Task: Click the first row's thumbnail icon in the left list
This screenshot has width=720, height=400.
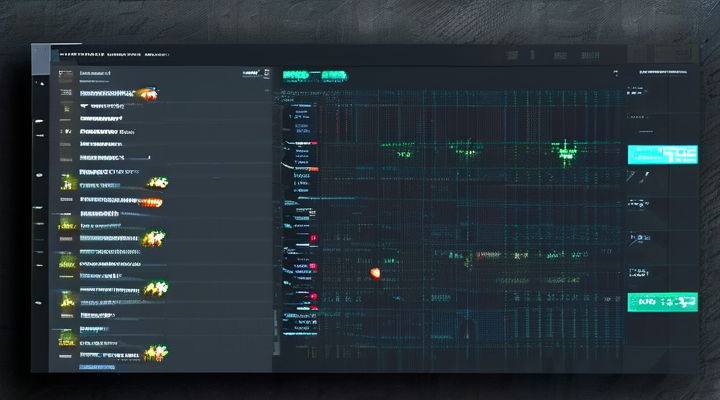Action: coord(66,74)
